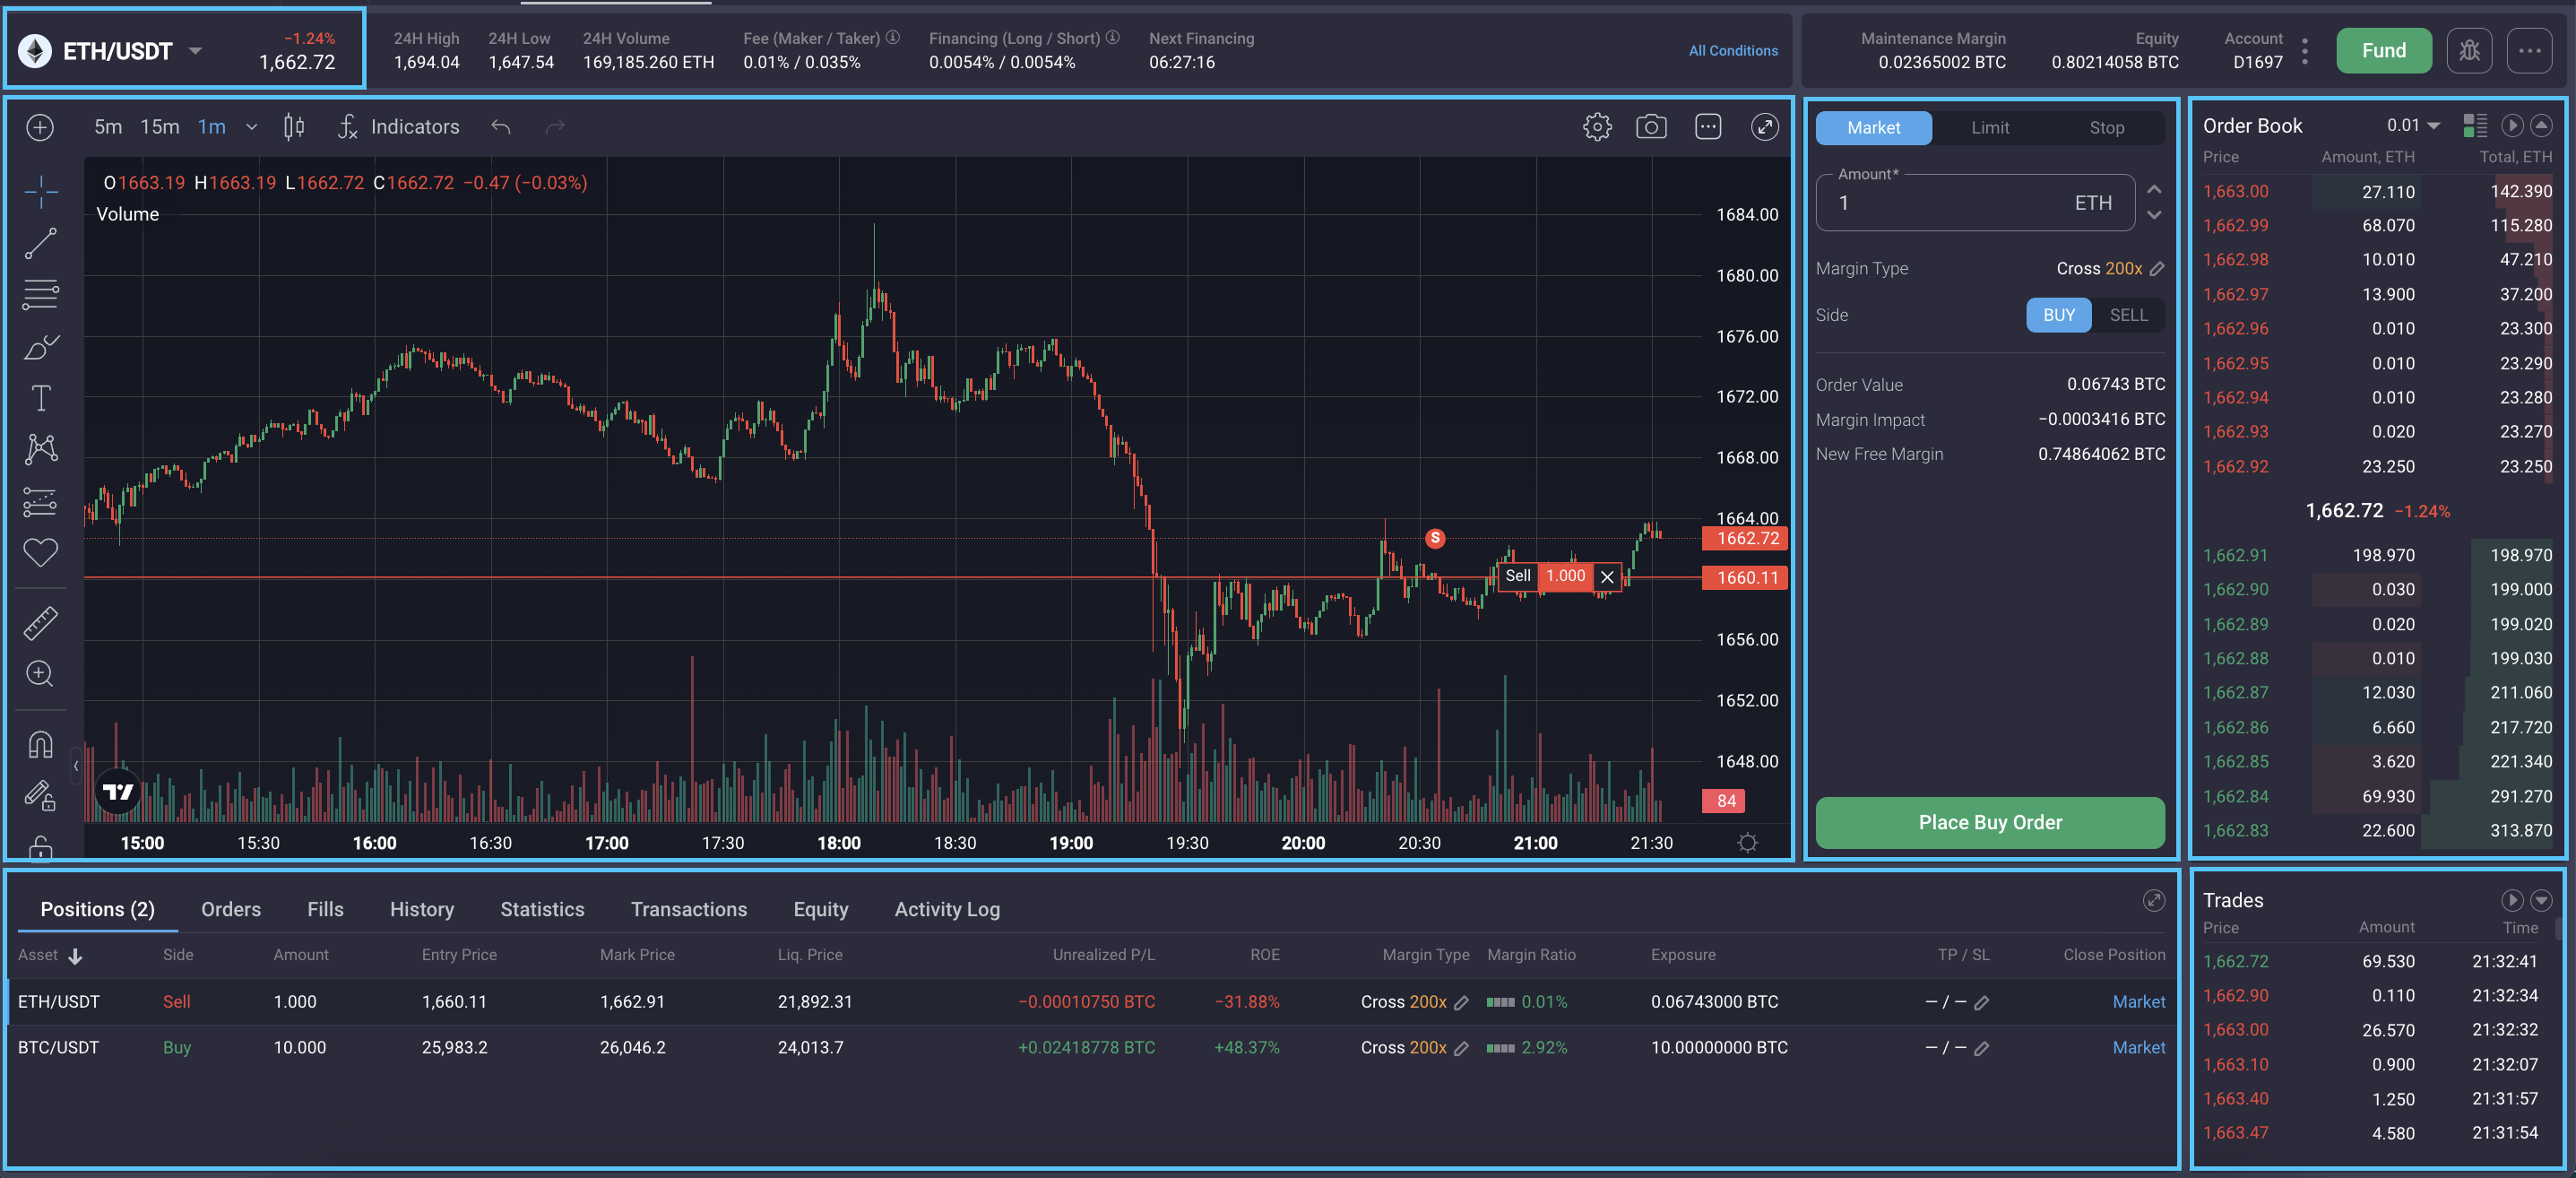Screen dimensions: 2576x1178
Task: Click the ruler measure tool
Action: [x=40, y=623]
